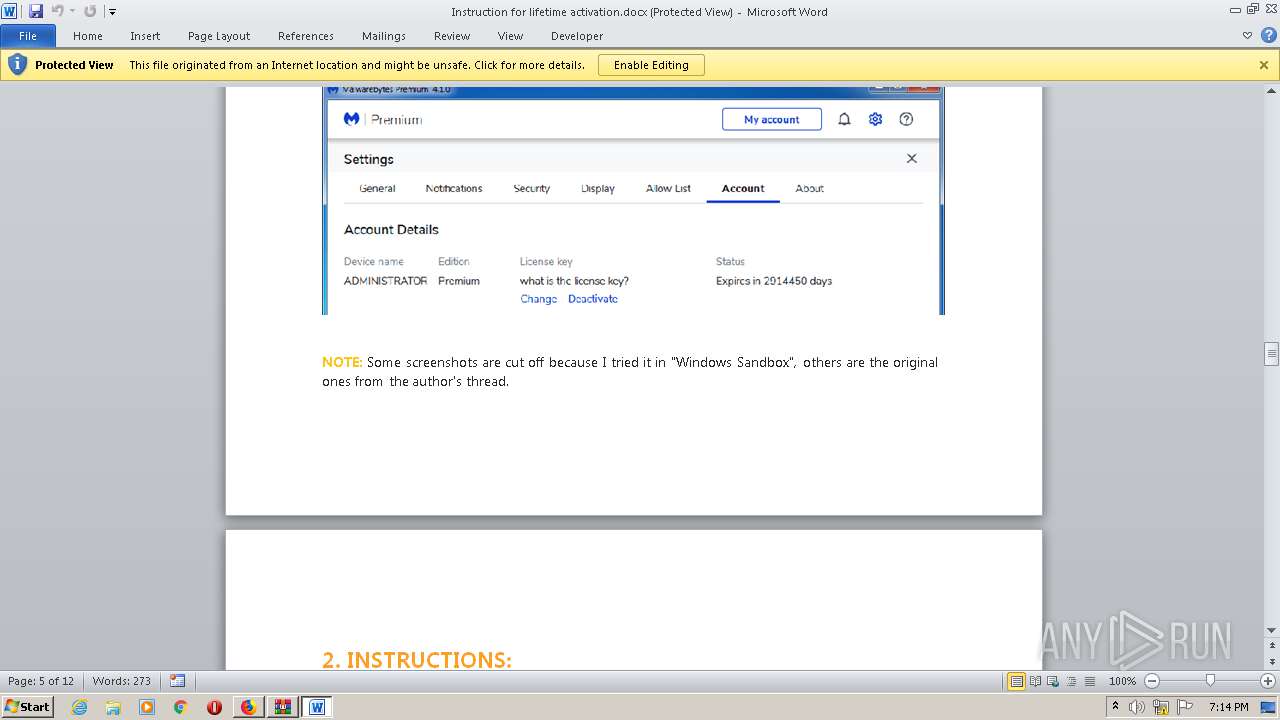Save the document from Quick Access Toolbar
Screen dimensions: 1280x720
tap(35, 11)
